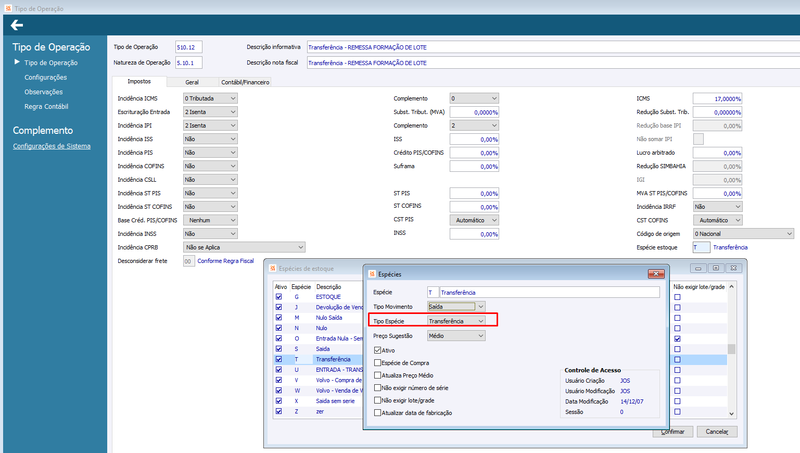This screenshot has width=800, height=453.
Task: Toggle the Ativo checkbox in Espécies
Action: coord(376,351)
